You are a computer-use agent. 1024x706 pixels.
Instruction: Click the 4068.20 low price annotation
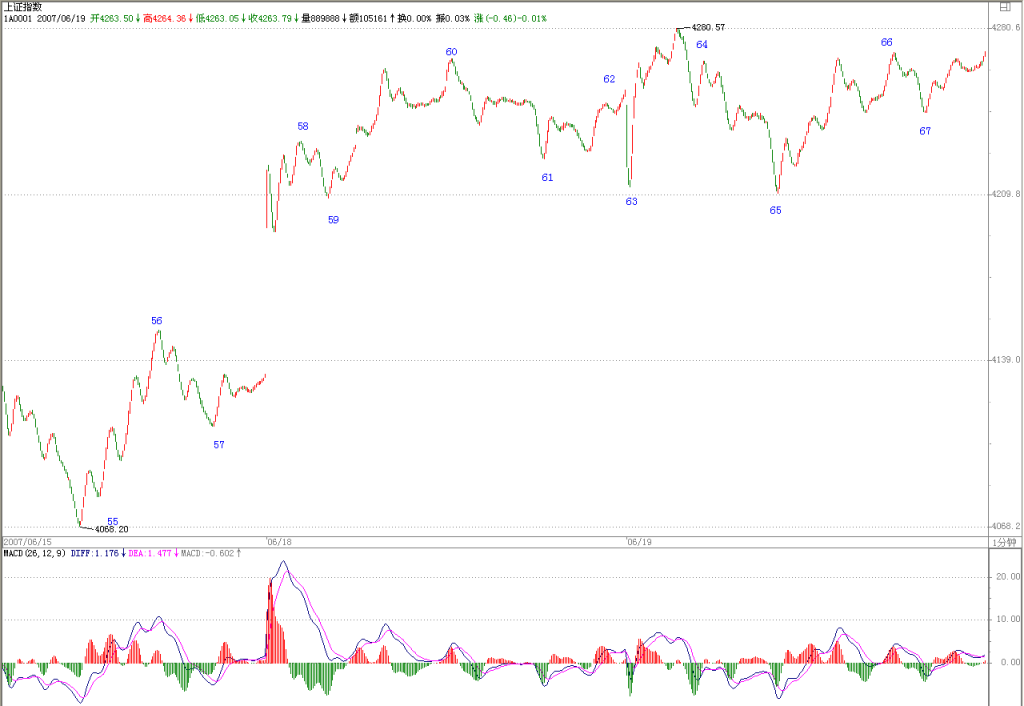[x=112, y=529]
